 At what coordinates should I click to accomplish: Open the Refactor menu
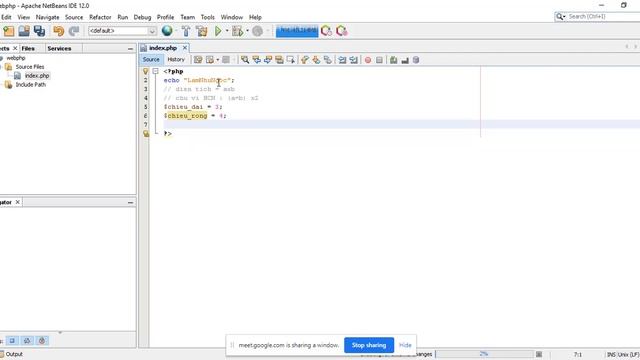pos(100,17)
